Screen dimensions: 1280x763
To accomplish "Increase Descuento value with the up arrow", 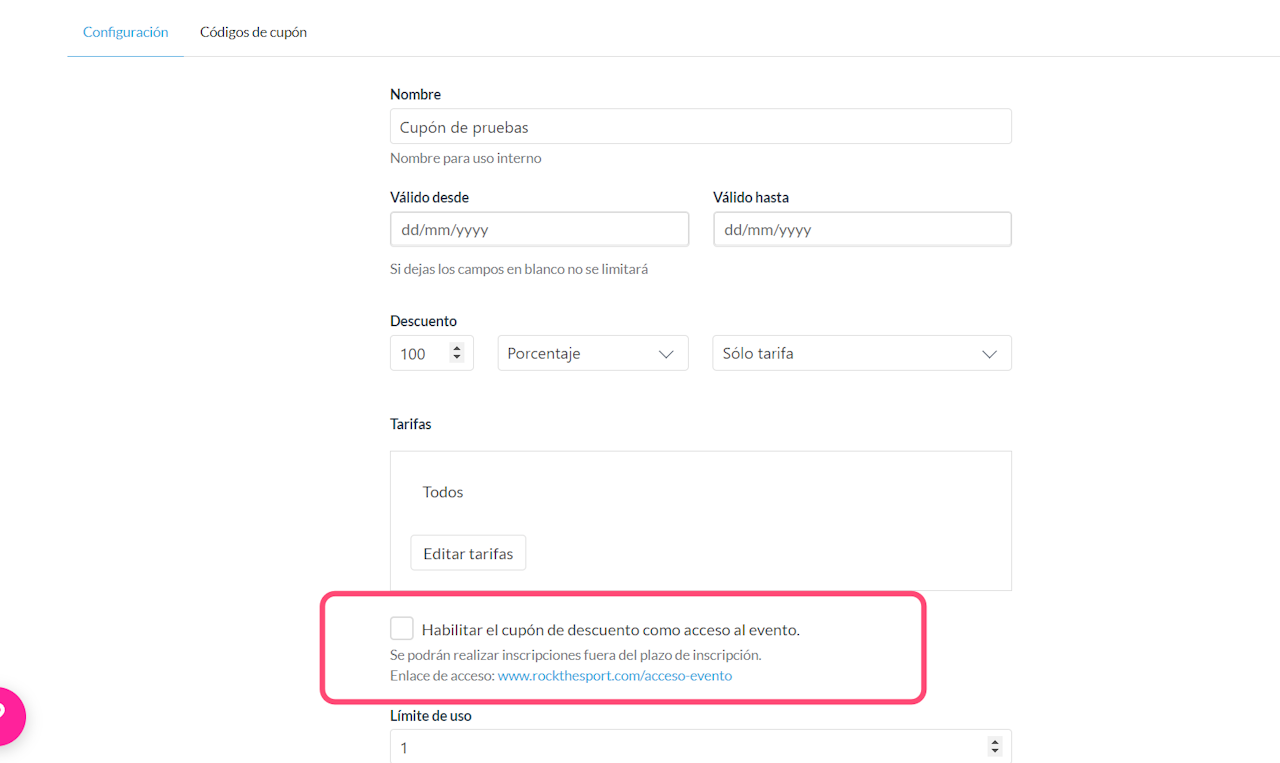I will click(x=457, y=349).
